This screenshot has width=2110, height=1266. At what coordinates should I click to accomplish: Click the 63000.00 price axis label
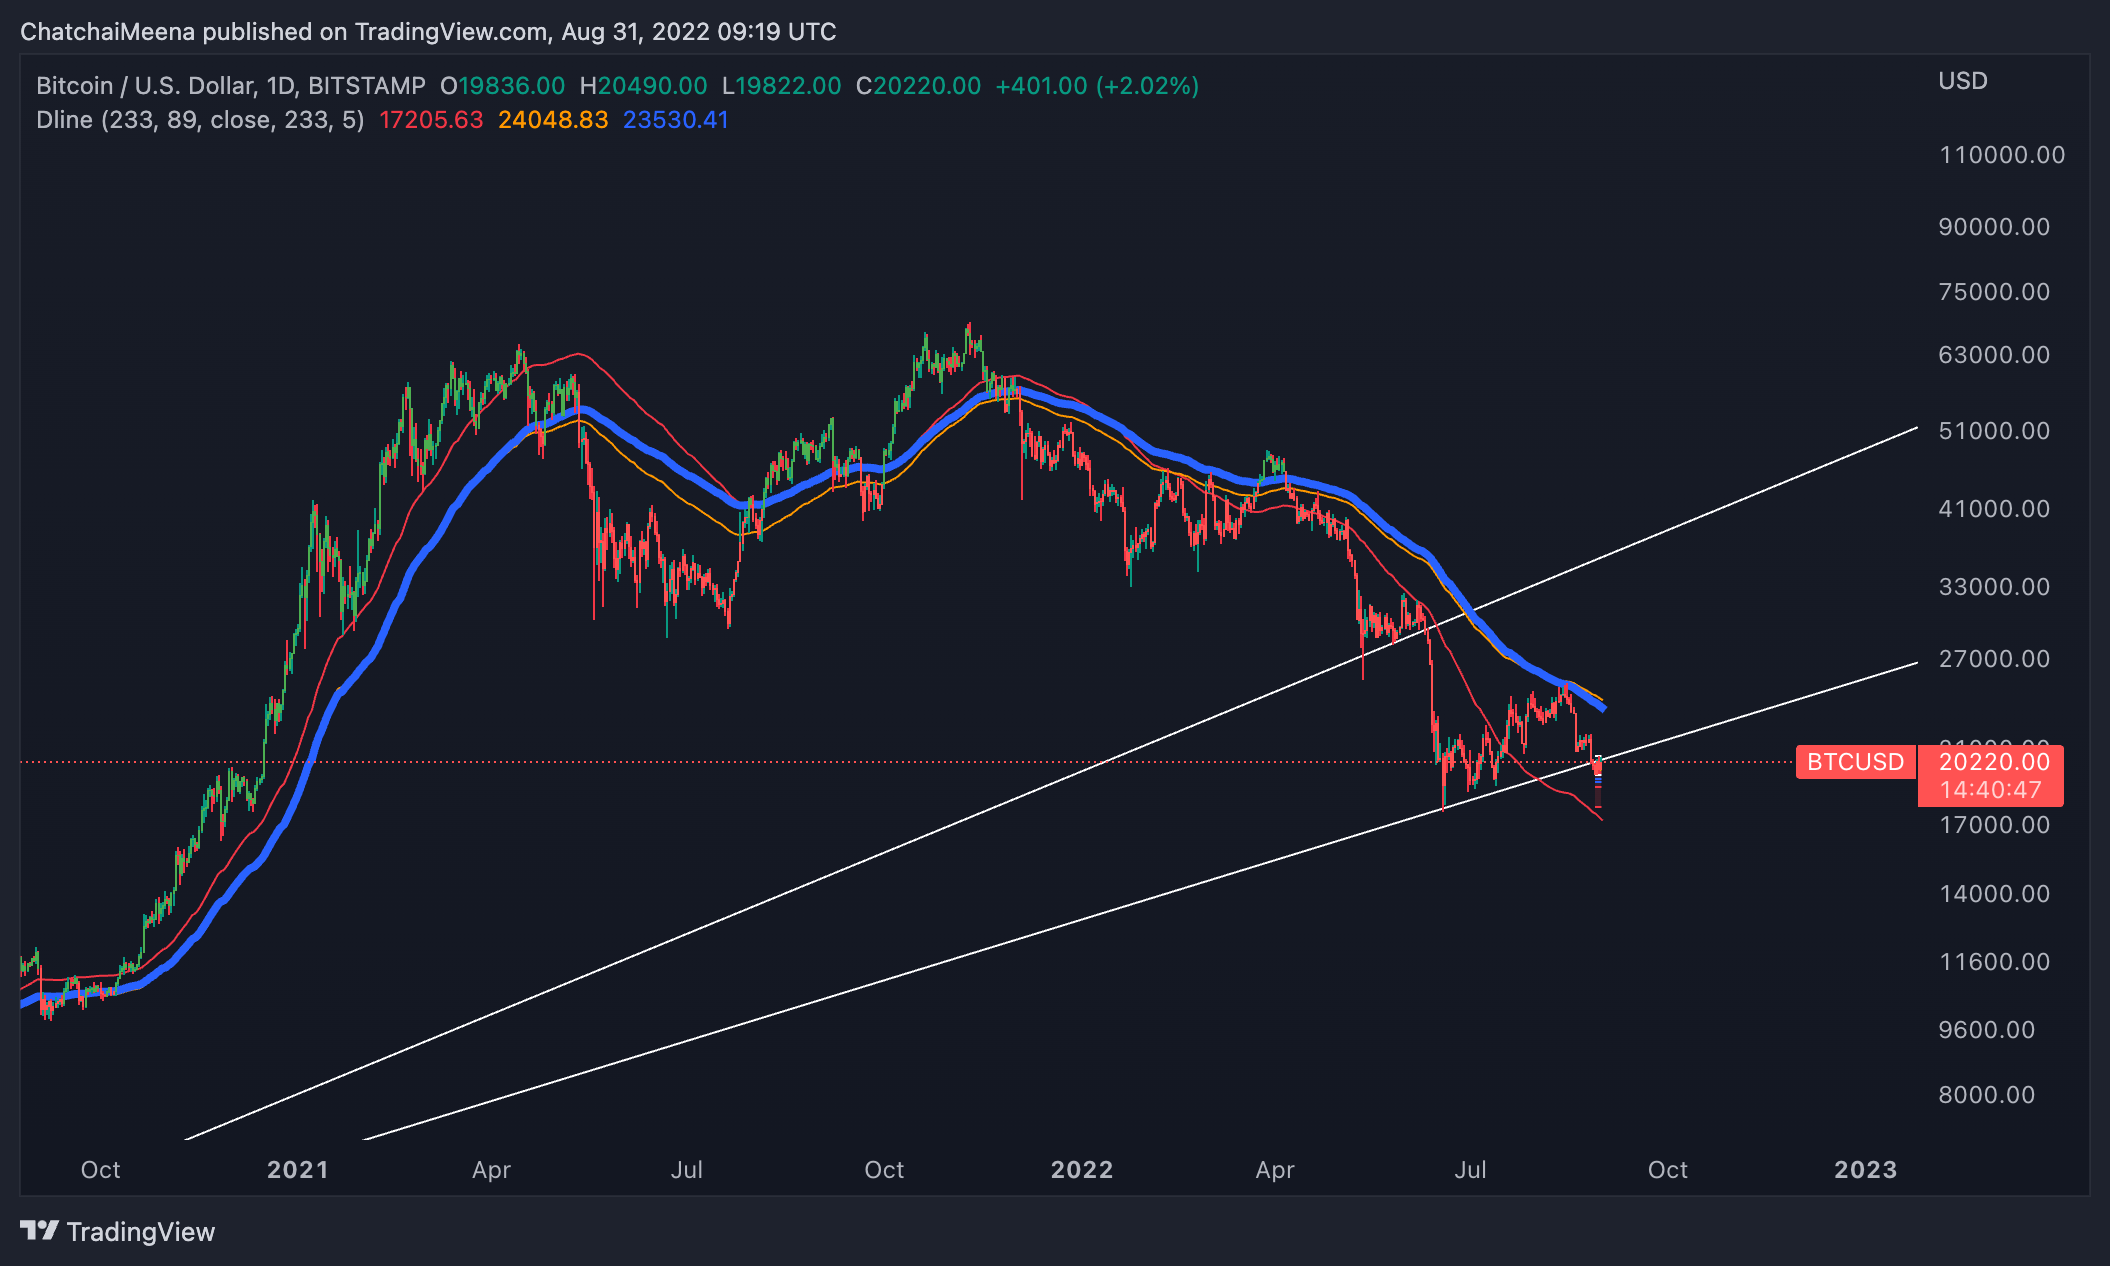(1994, 355)
